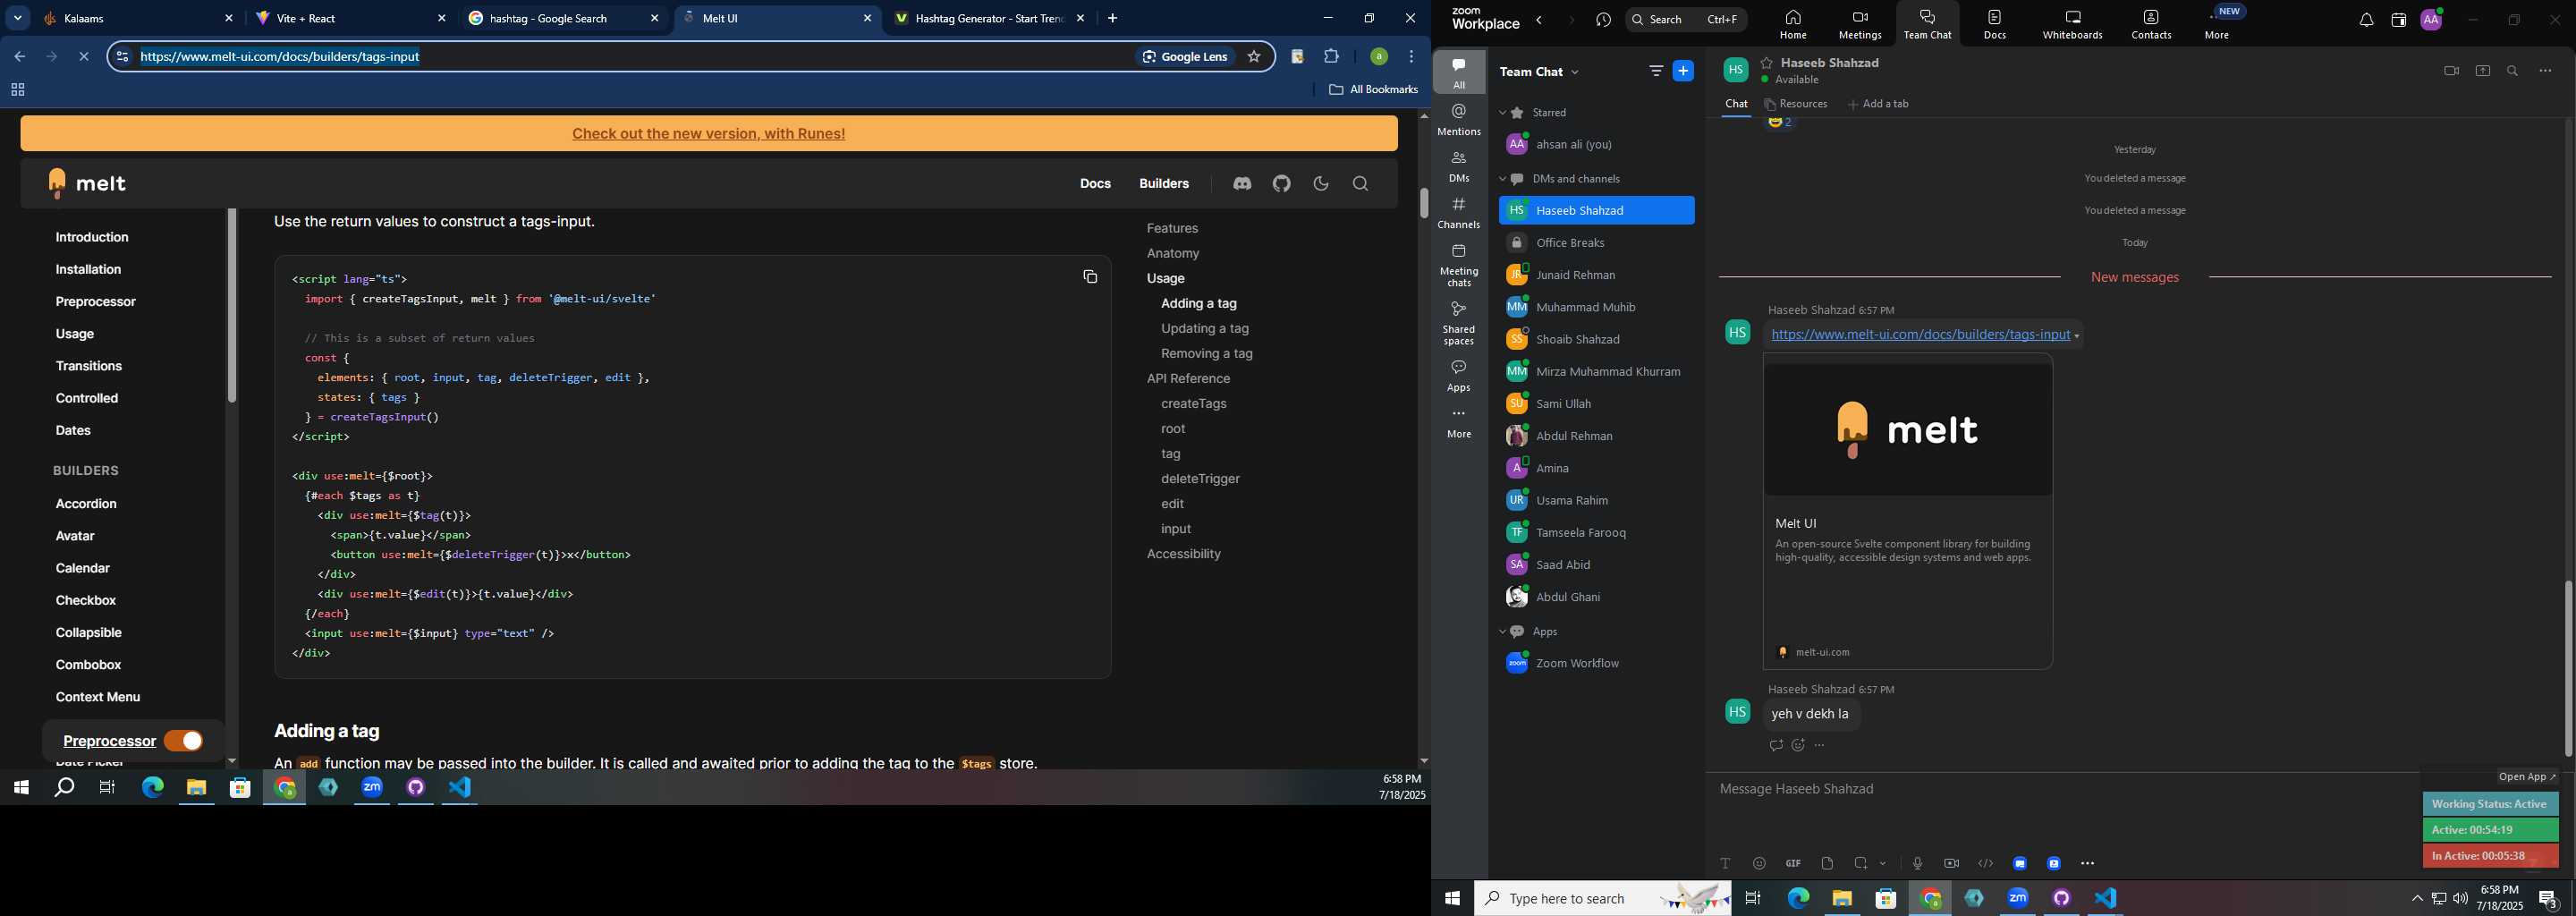Open the Chrome tab search dropdown

click(x=18, y=18)
